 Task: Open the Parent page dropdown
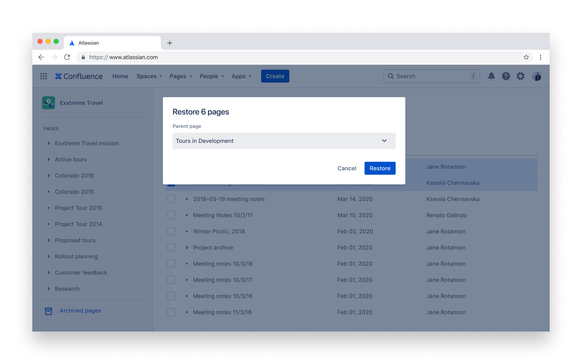tap(284, 141)
